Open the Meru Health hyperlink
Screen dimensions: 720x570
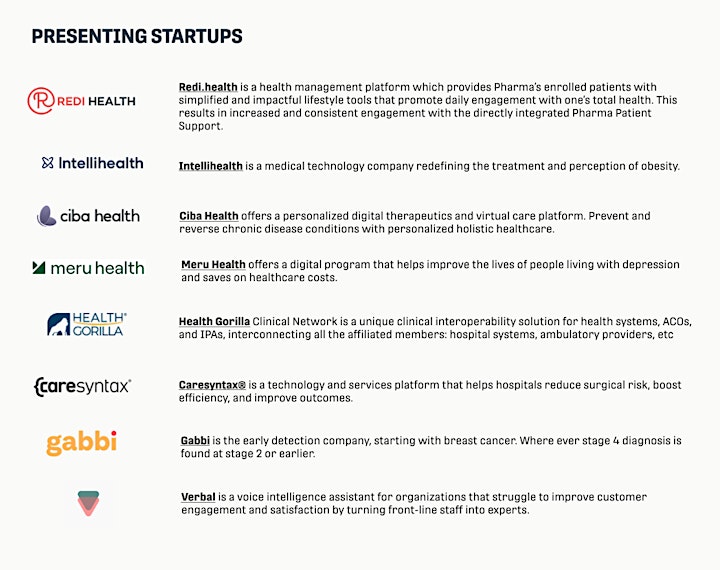click(x=214, y=265)
